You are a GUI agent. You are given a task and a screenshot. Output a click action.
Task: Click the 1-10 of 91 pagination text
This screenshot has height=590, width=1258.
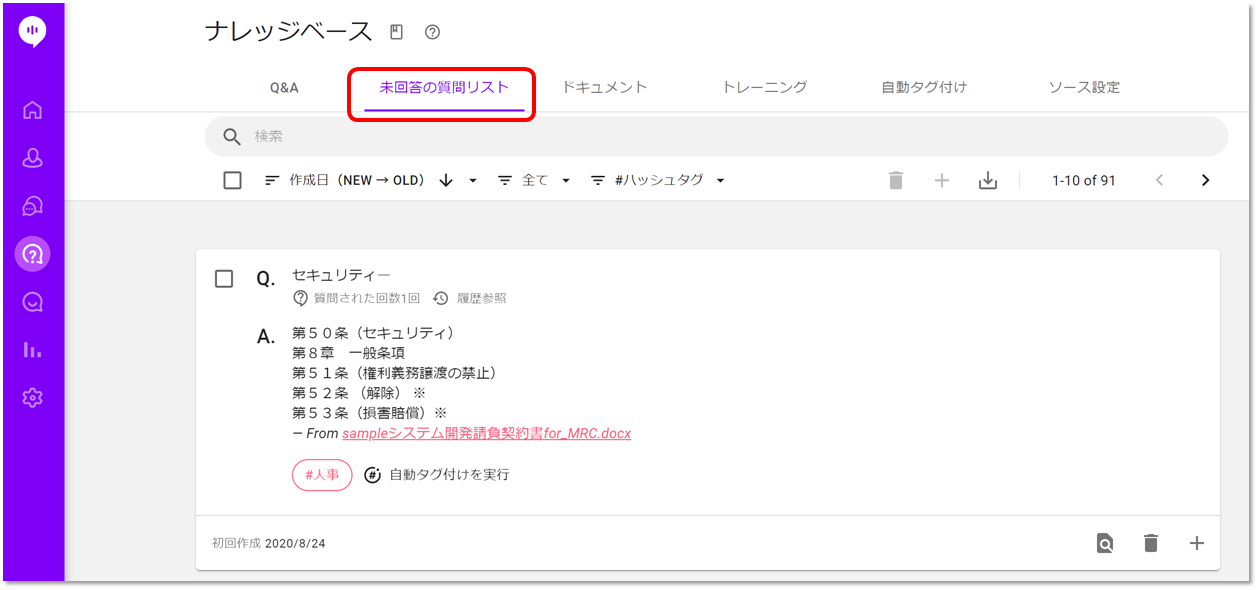coord(1083,181)
